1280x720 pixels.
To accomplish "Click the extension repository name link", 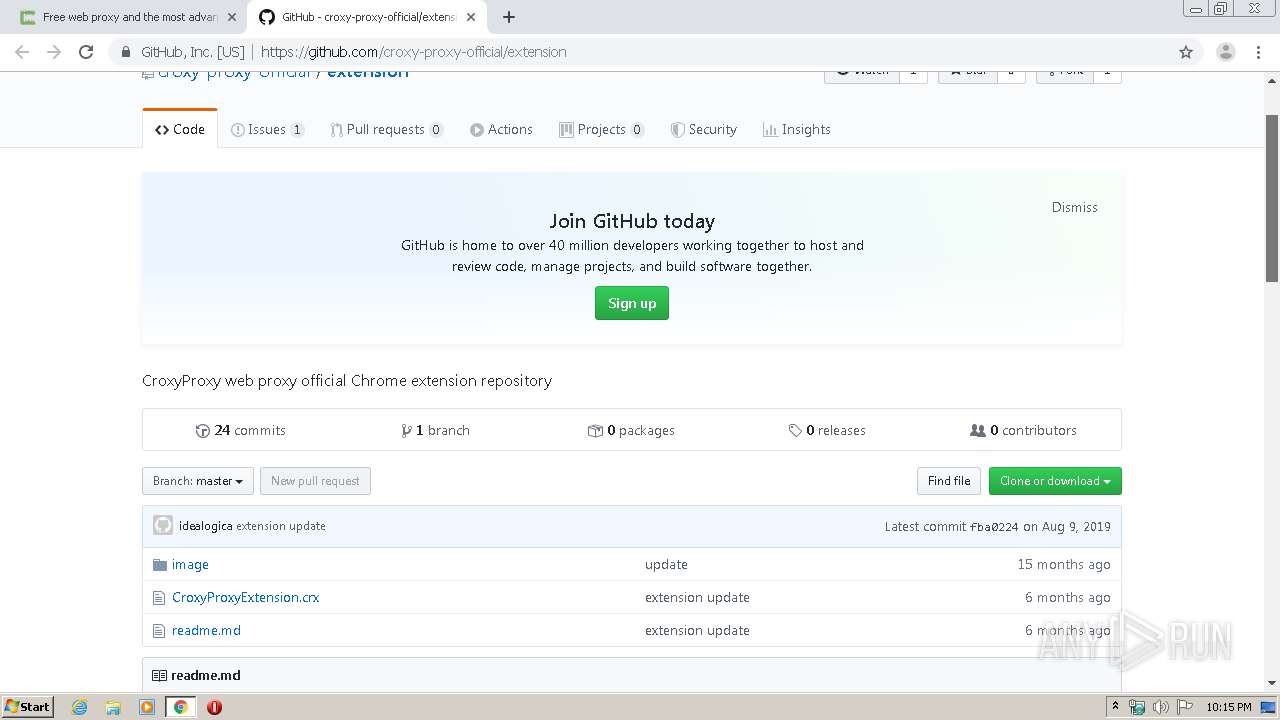I will tap(367, 72).
